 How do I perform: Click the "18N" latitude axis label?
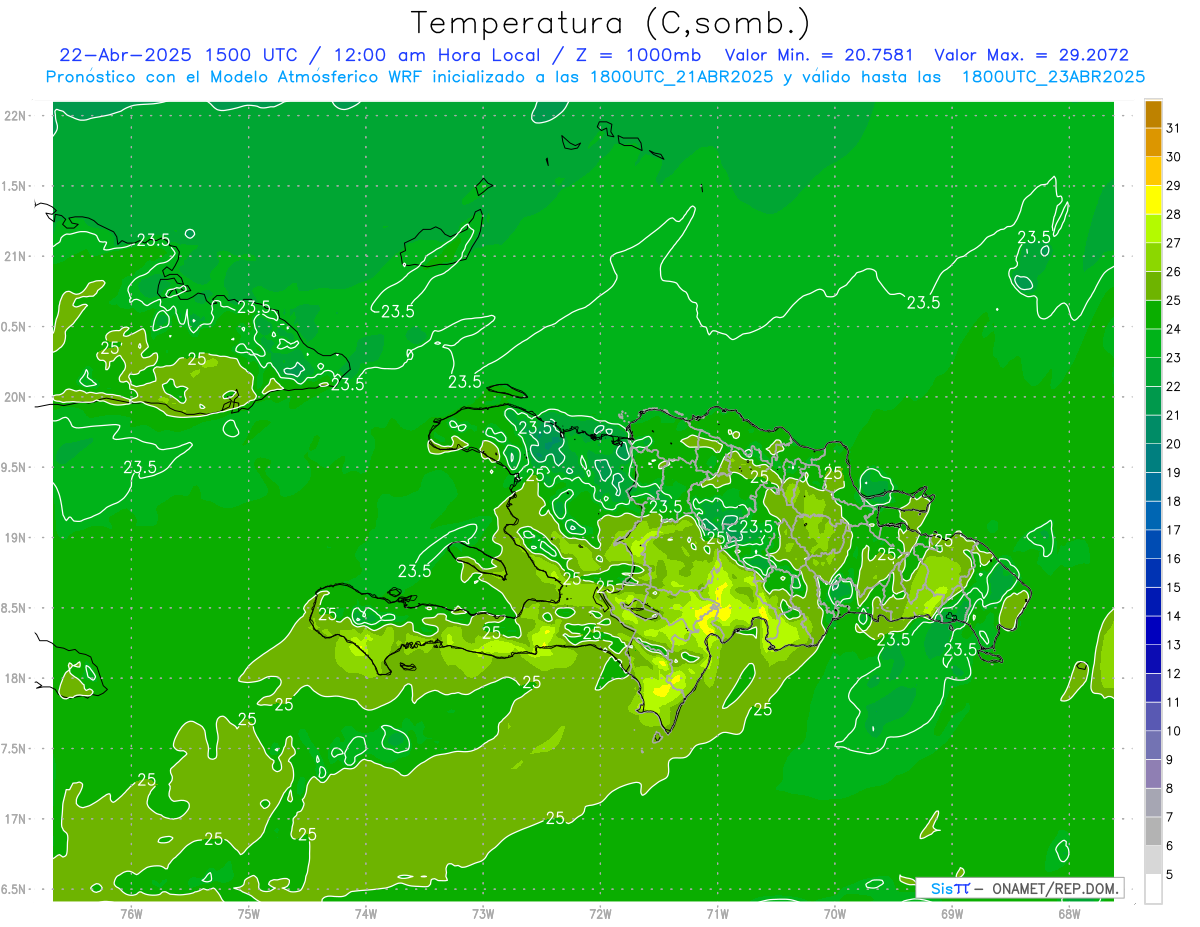(x=14, y=678)
